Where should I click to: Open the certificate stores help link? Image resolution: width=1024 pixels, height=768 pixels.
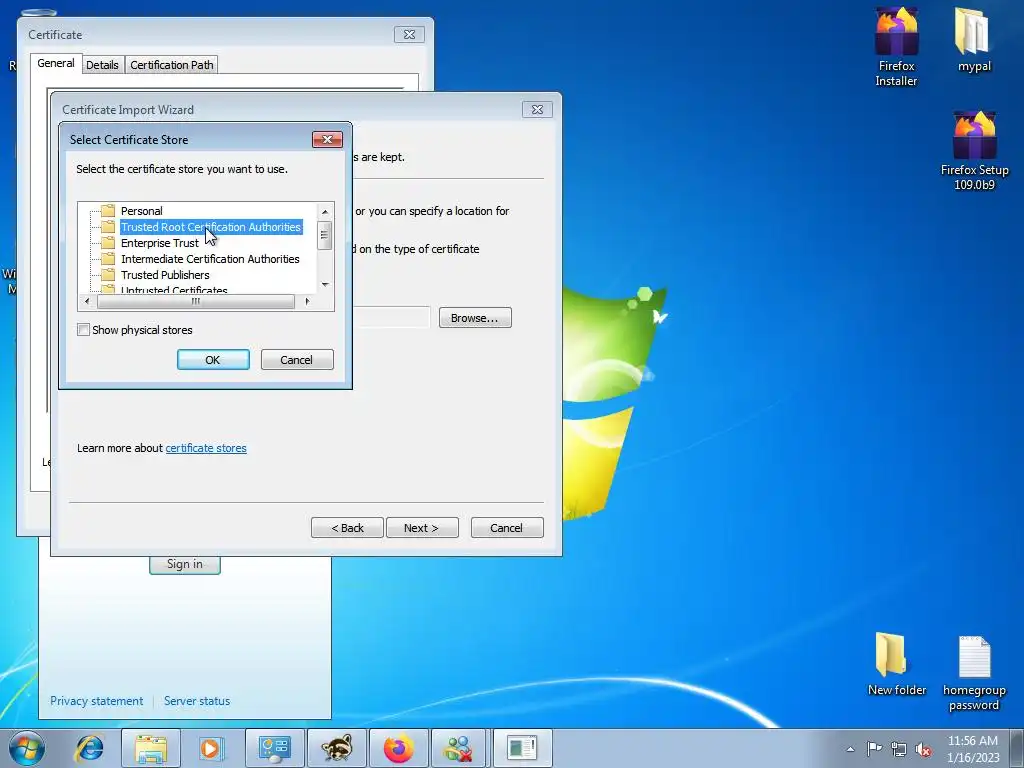206,448
